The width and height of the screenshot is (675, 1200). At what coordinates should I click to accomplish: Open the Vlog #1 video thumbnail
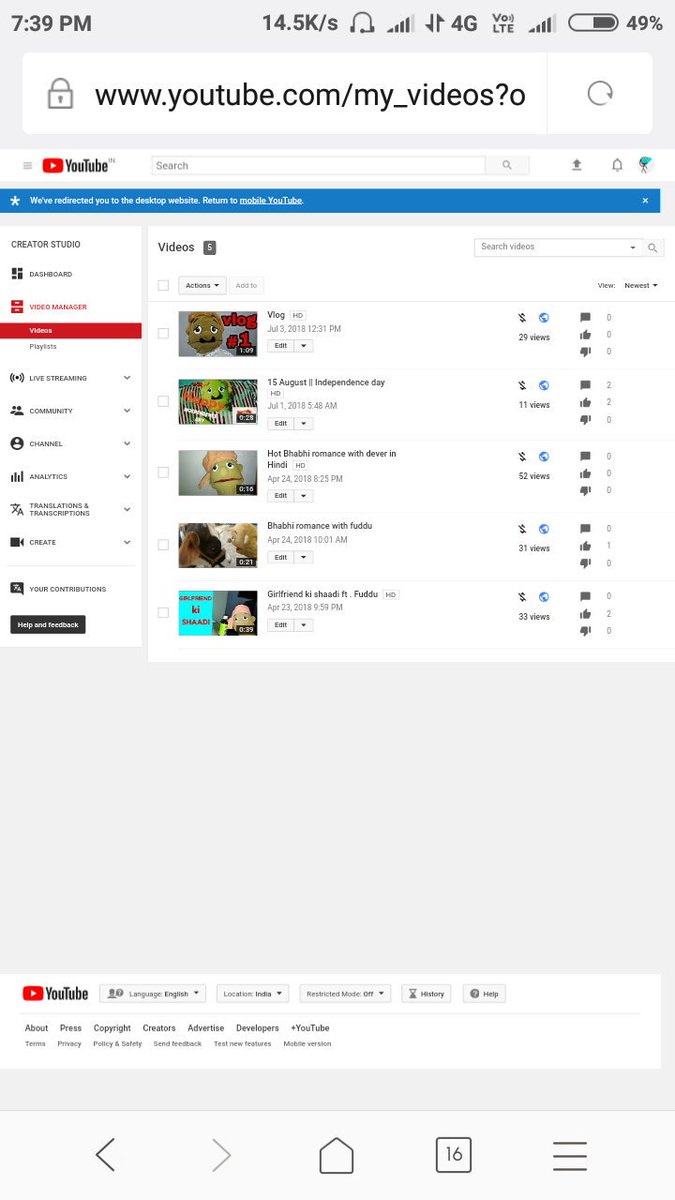pyautogui.click(x=218, y=334)
